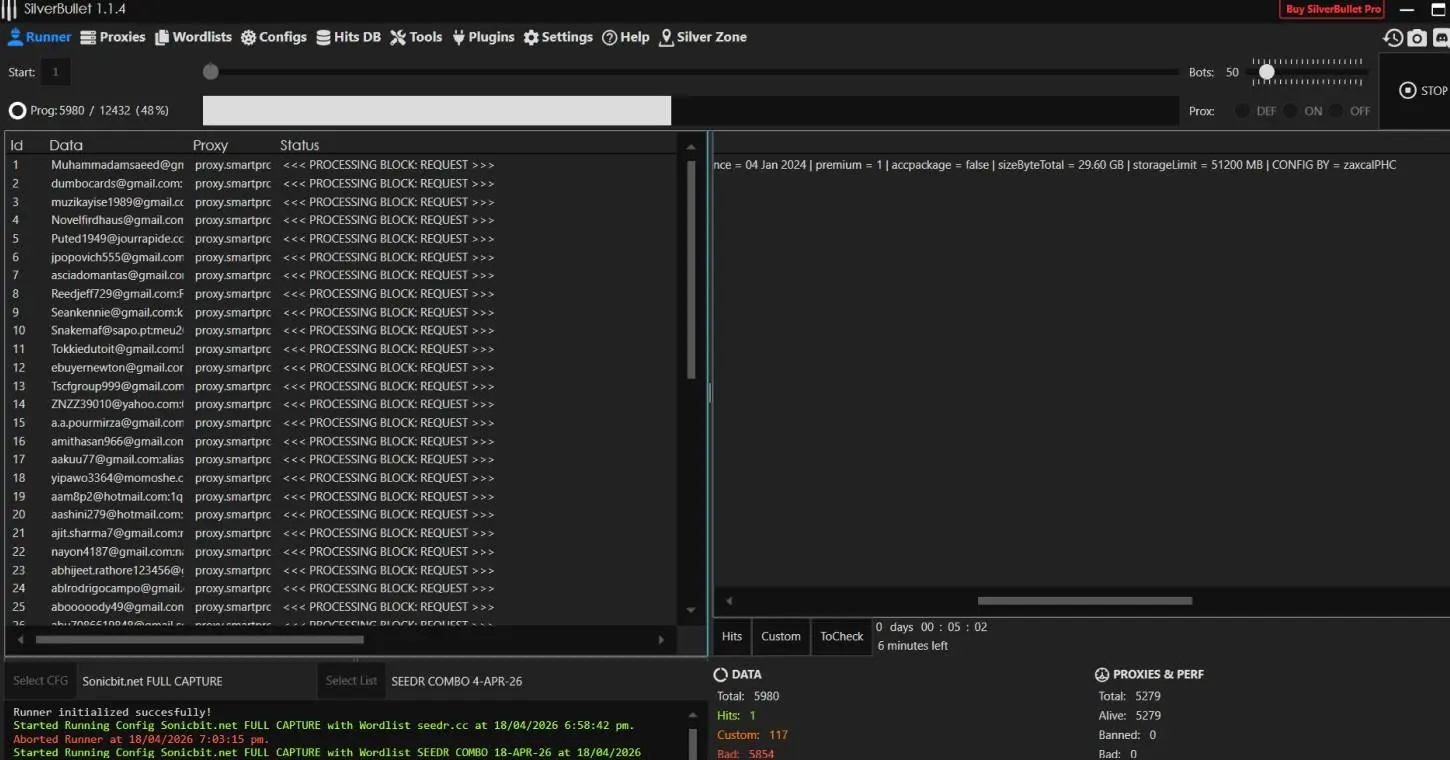Click the hits panel horizontal scrollbar thumb
Image resolution: width=1450 pixels, height=760 pixels.
[1085, 601]
